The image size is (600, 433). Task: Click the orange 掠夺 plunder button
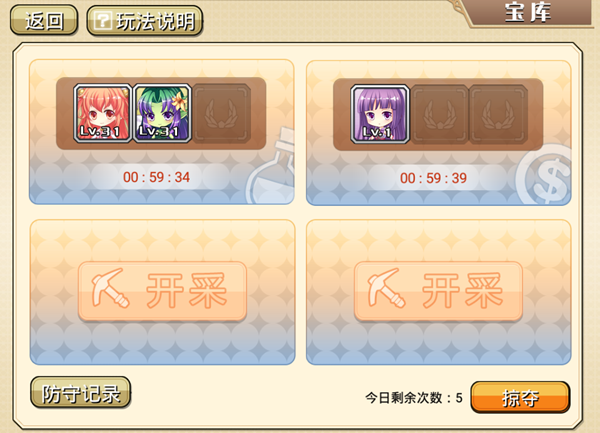[520, 397]
